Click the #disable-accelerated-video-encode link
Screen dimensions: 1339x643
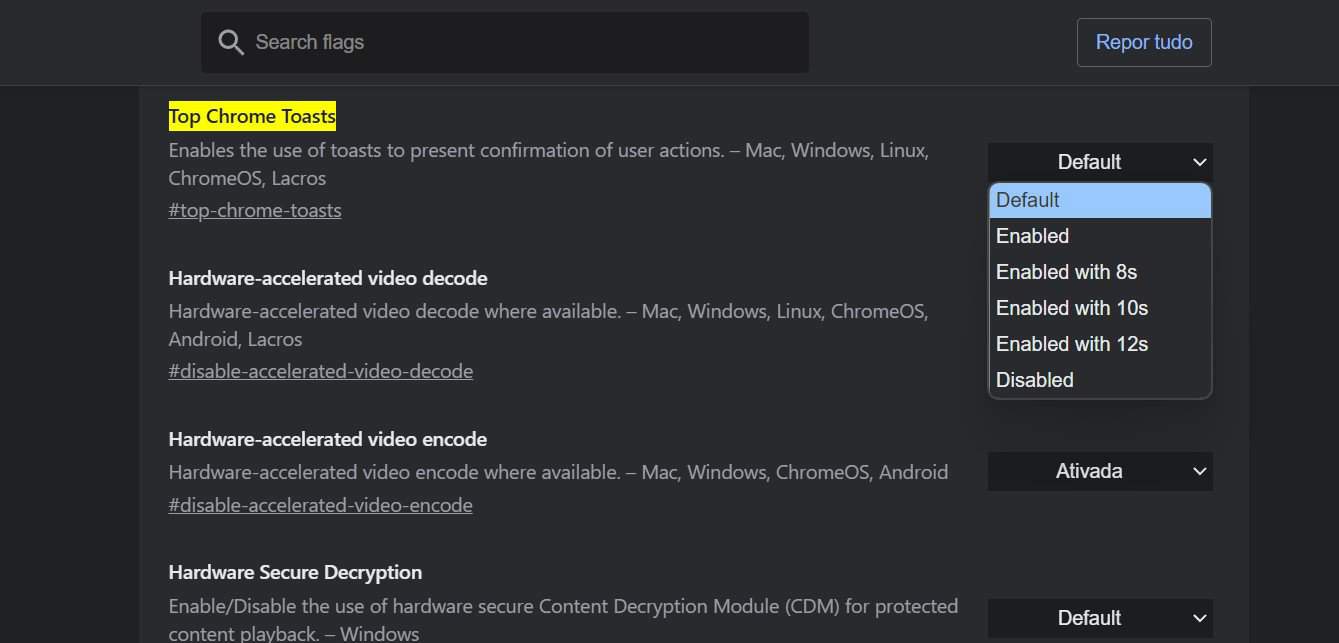coord(320,505)
